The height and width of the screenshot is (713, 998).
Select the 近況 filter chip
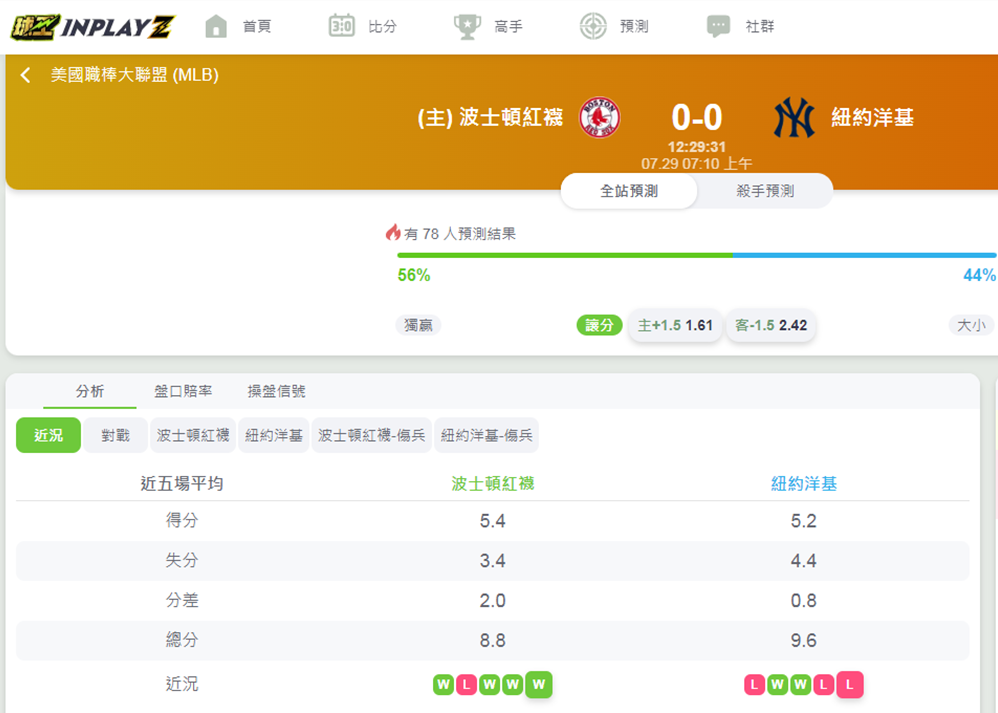coord(48,435)
